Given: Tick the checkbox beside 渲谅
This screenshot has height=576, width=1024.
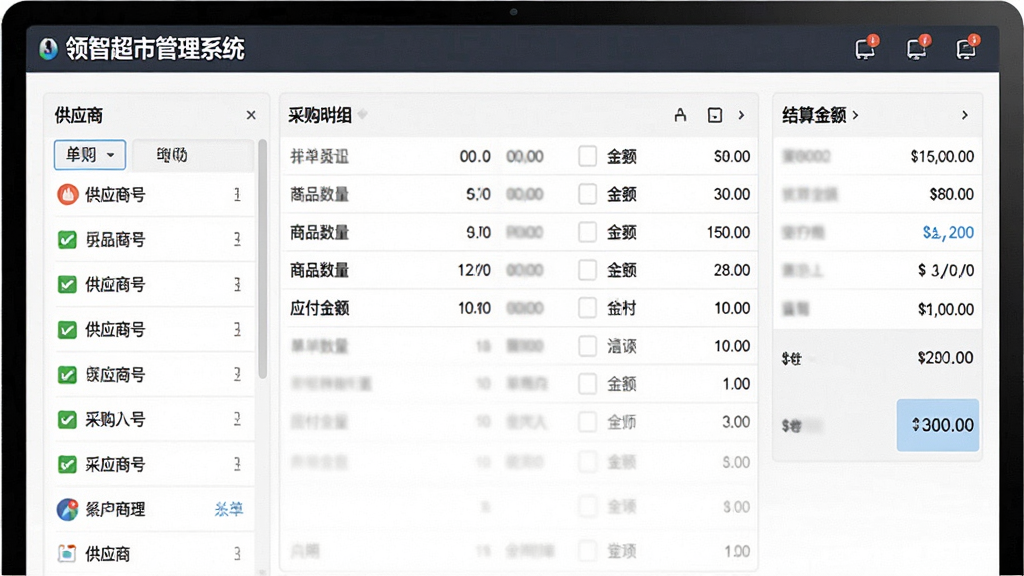Looking at the screenshot, I should pos(587,345).
